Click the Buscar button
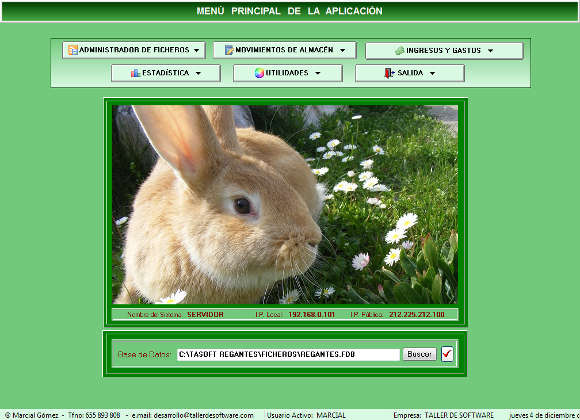 pos(419,354)
